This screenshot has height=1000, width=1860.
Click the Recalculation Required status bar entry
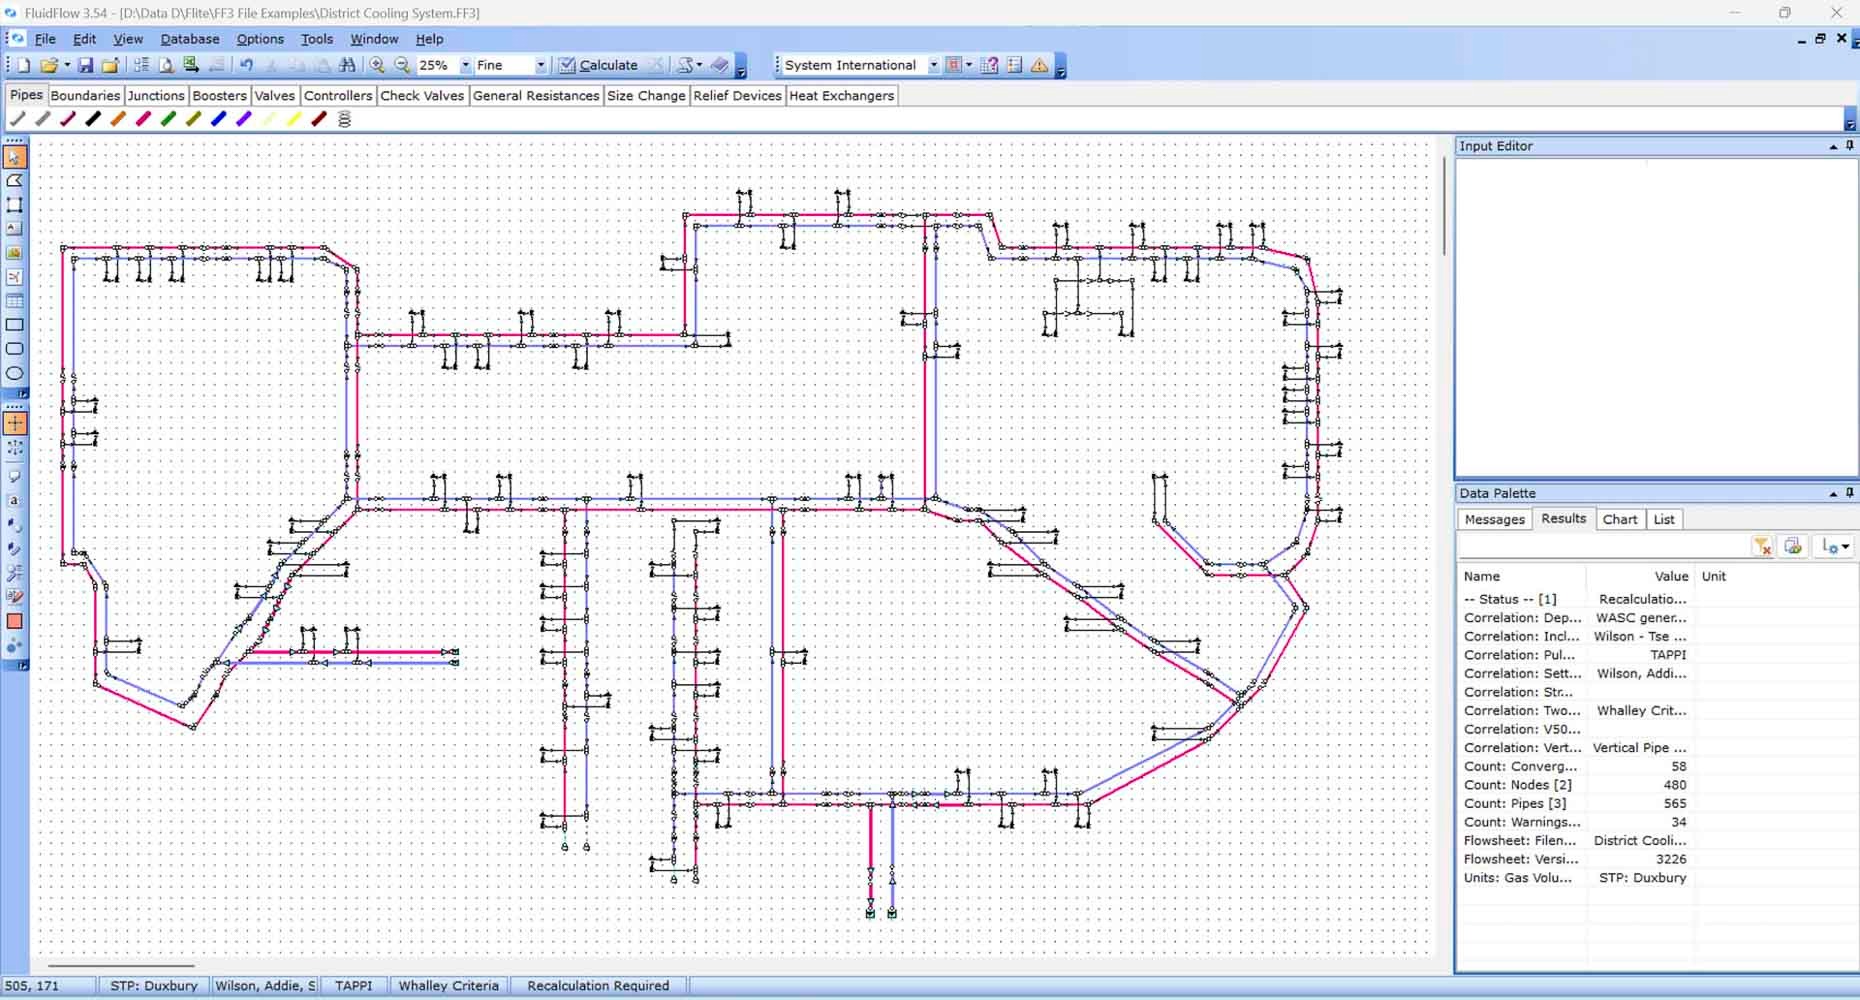point(598,985)
